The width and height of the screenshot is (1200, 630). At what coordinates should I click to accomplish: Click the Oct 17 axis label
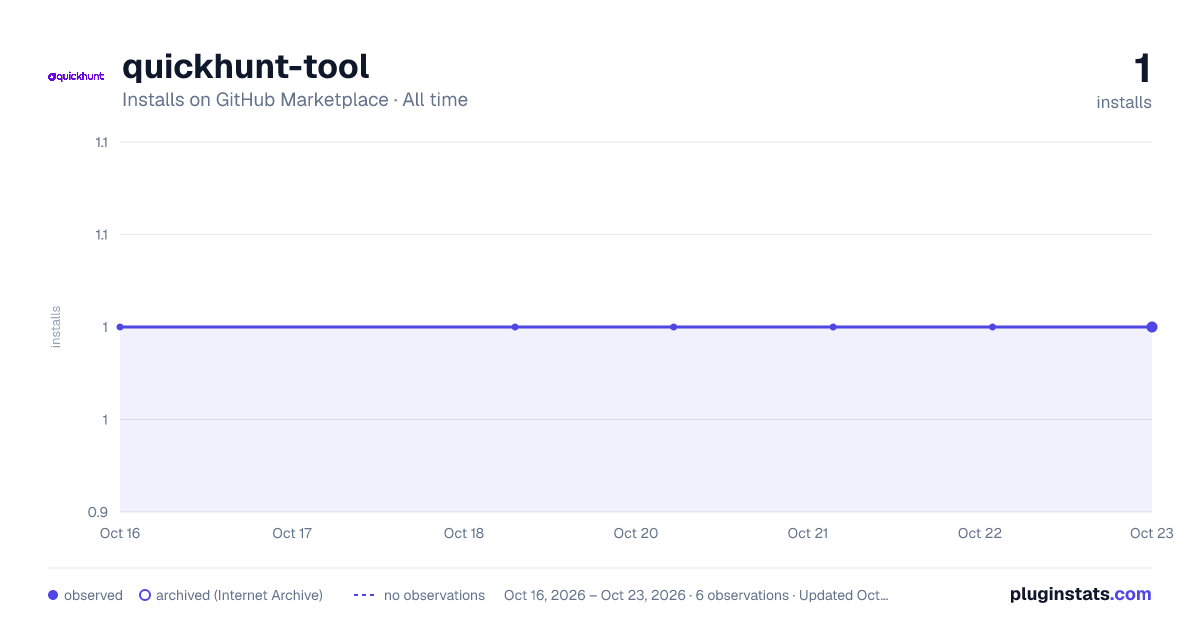pyautogui.click(x=292, y=533)
